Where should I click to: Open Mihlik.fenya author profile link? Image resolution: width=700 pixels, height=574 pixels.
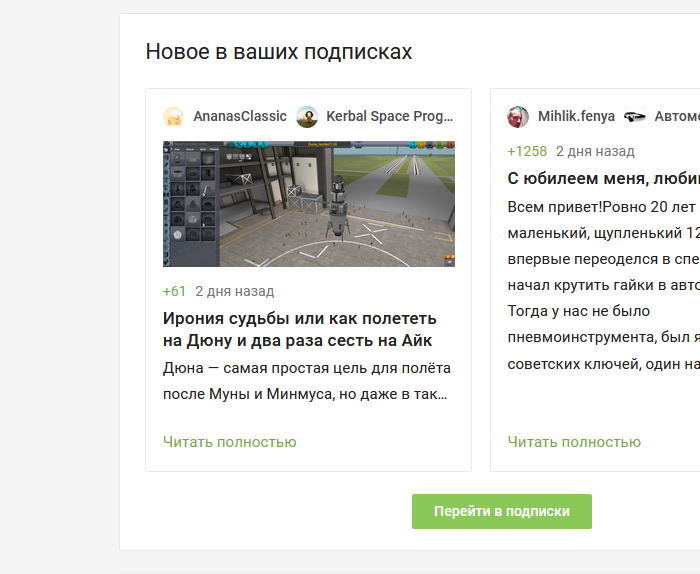576,116
